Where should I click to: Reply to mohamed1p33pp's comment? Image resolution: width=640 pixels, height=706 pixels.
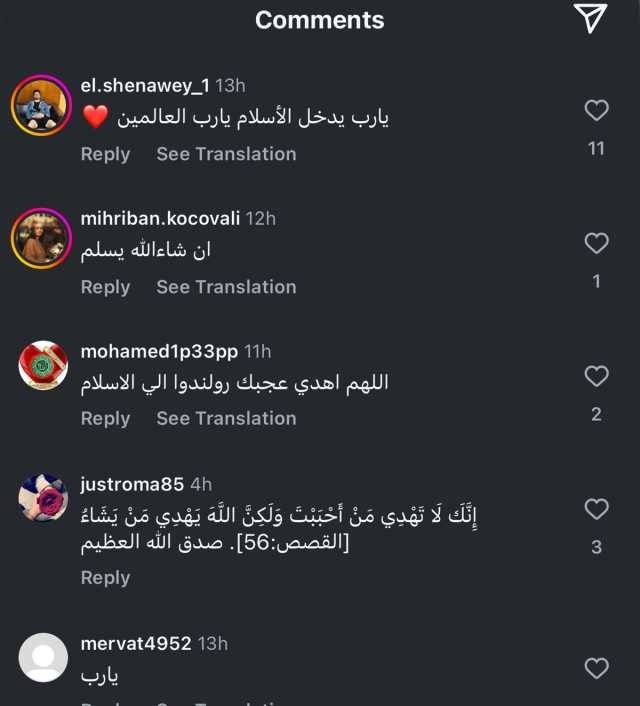pos(105,419)
